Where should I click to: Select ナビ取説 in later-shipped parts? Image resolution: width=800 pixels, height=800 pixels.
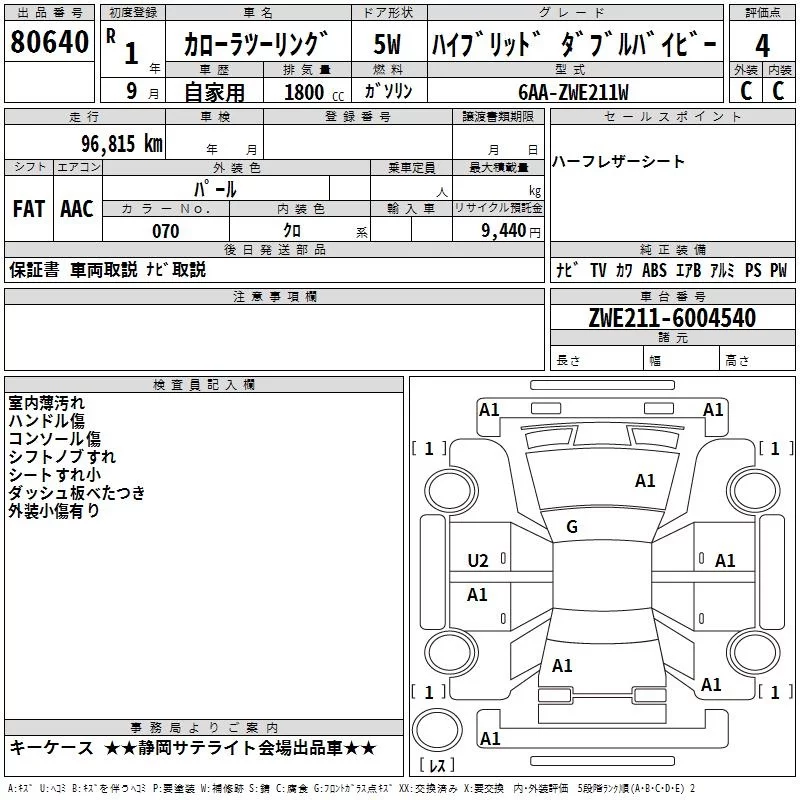click(176, 269)
